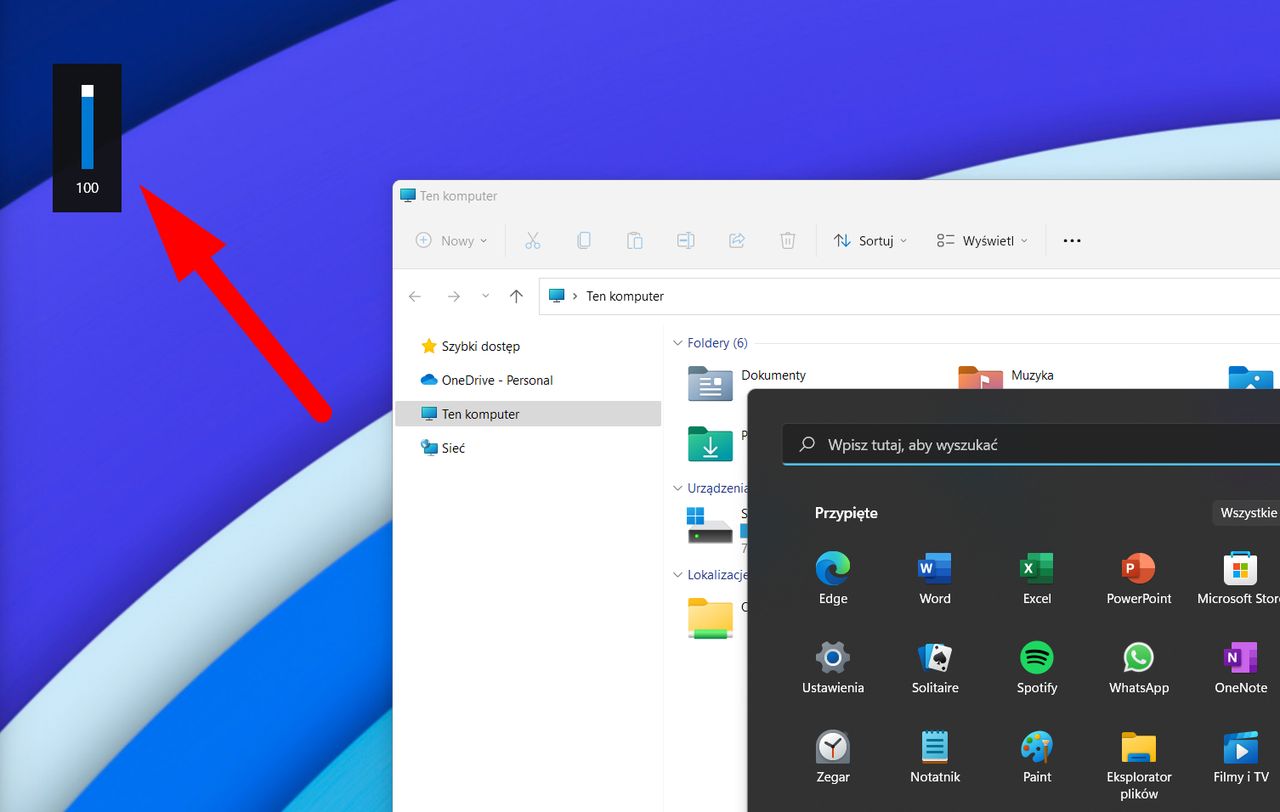This screenshot has height=812, width=1280.
Task: Open the Sortuj sort dropdown
Action: pos(870,241)
